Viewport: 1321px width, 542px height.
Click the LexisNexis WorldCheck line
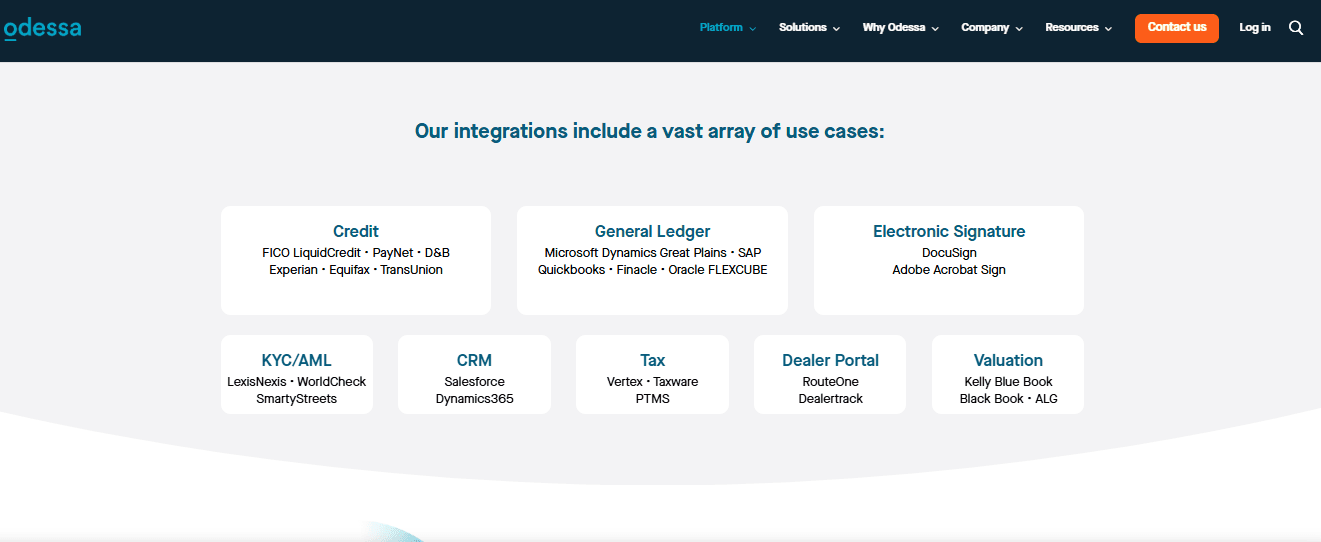click(296, 382)
